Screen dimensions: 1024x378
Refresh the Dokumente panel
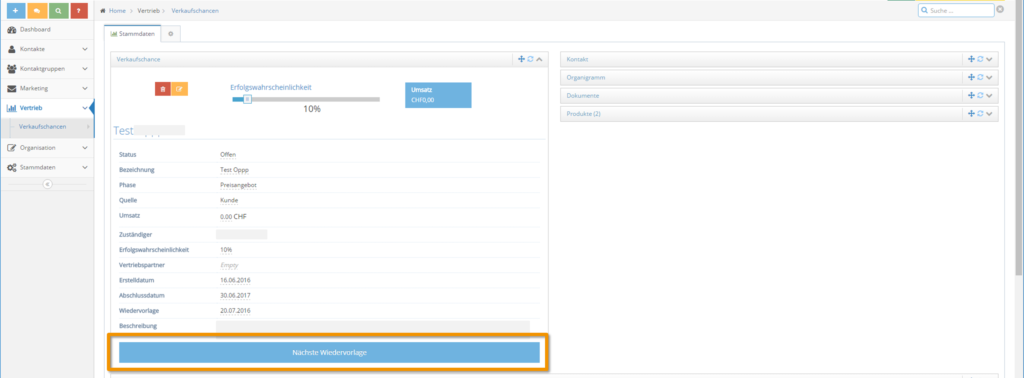tap(980, 95)
